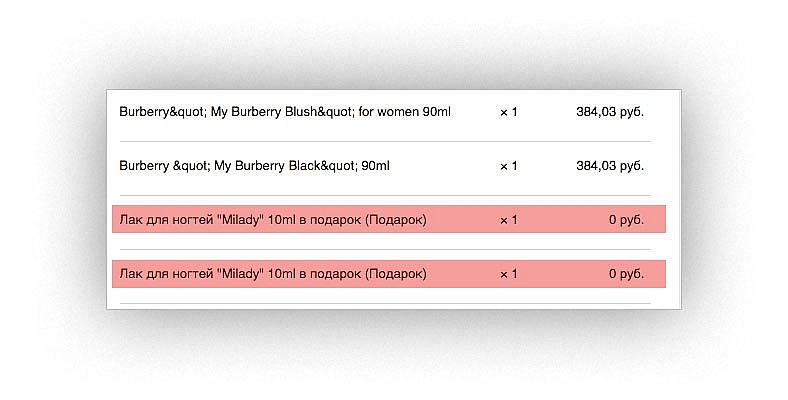Click the word "Milady" in lower pink row
The height and width of the screenshot is (400, 788).
click(242, 274)
